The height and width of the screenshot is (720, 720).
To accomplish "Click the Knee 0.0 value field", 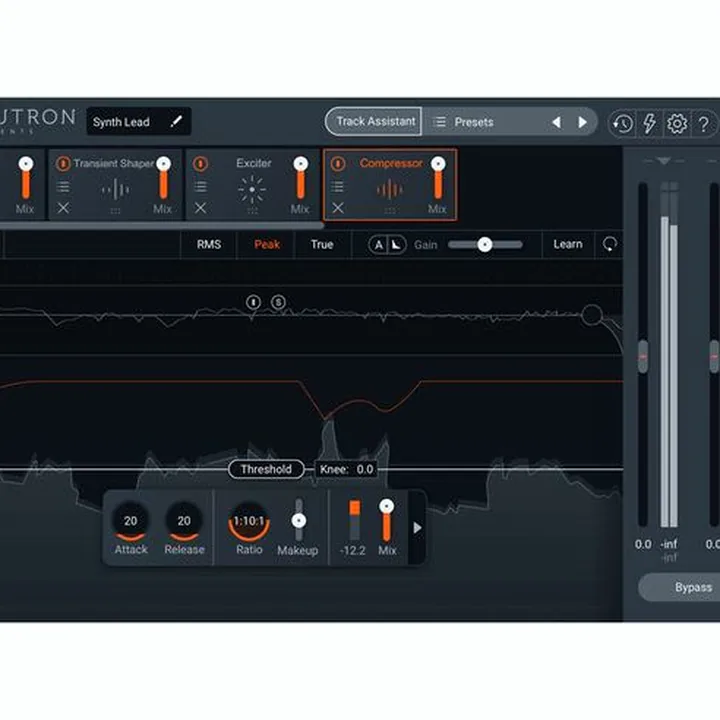I will tap(346, 469).
